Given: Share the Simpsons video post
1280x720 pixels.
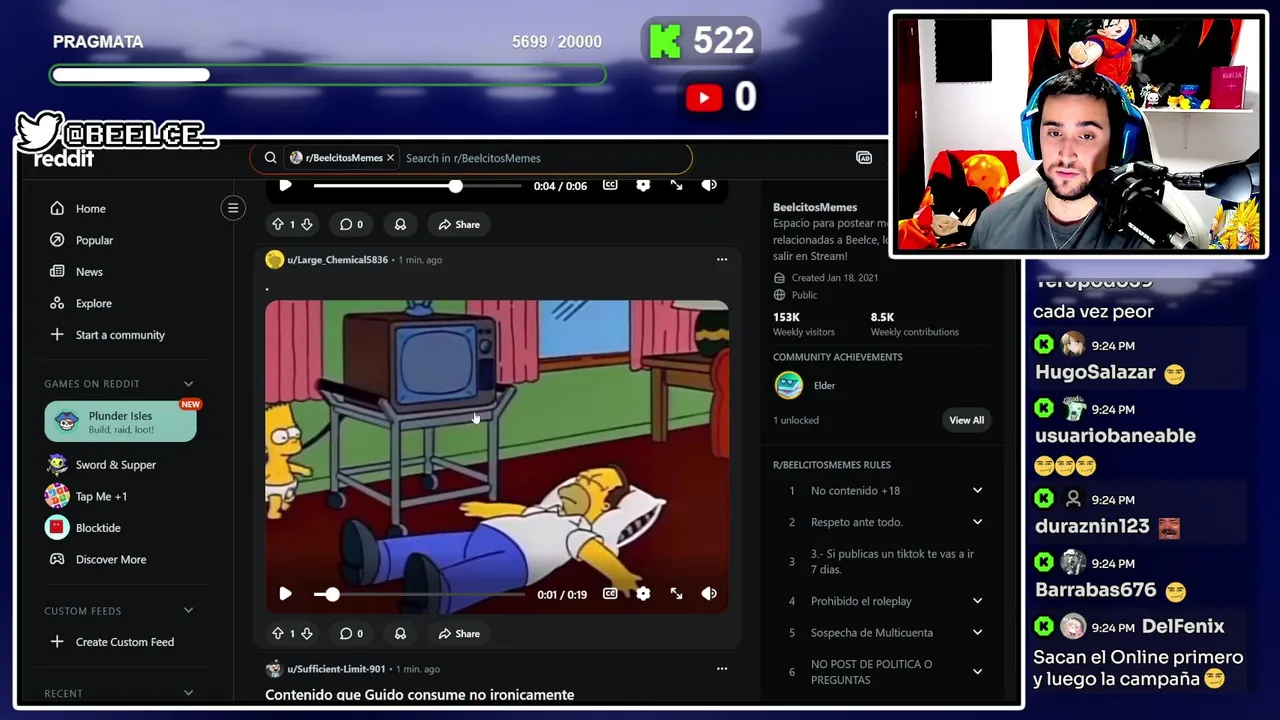Looking at the screenshot, I should 459,634.
